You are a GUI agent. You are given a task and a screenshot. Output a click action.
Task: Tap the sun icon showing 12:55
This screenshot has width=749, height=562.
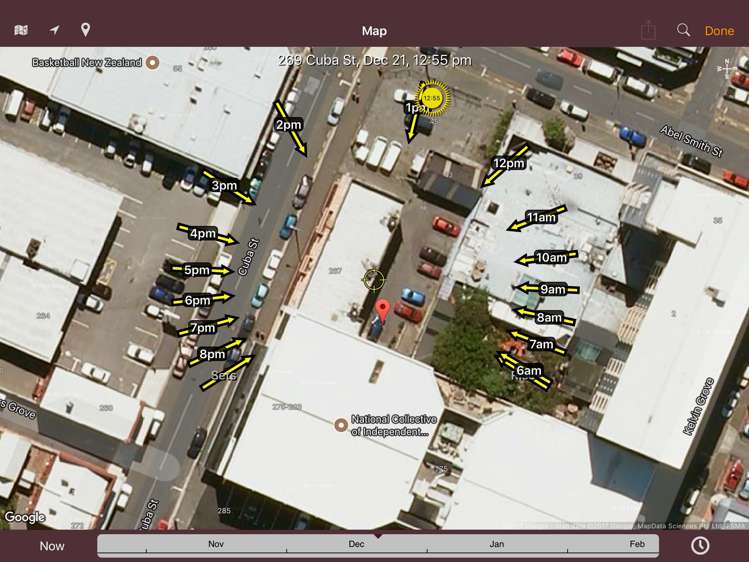click(432, 98)
